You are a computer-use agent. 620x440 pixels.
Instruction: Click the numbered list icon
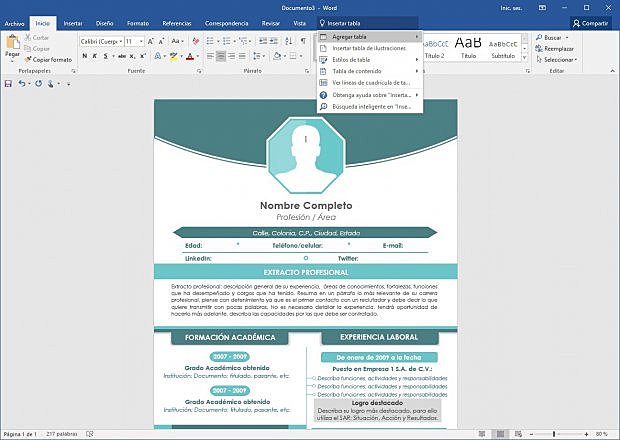(227, 41)
